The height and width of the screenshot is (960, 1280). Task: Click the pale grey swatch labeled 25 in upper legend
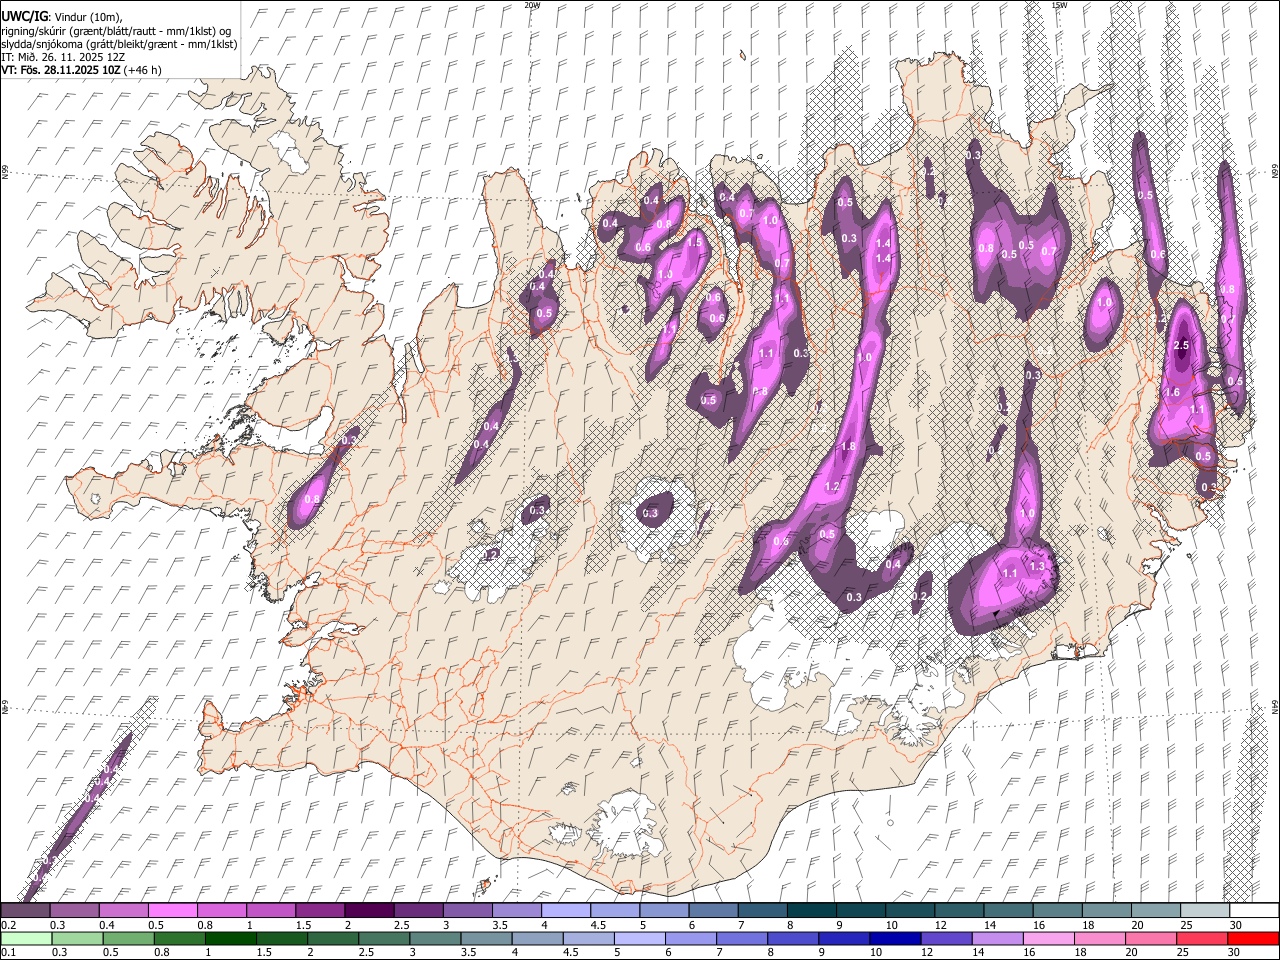[1204, 911]
